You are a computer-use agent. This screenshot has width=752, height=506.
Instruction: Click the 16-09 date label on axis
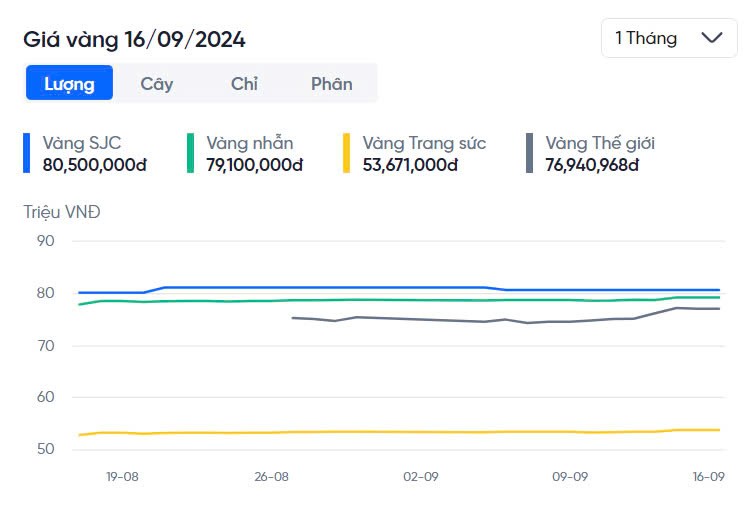[x=707, y=477]
